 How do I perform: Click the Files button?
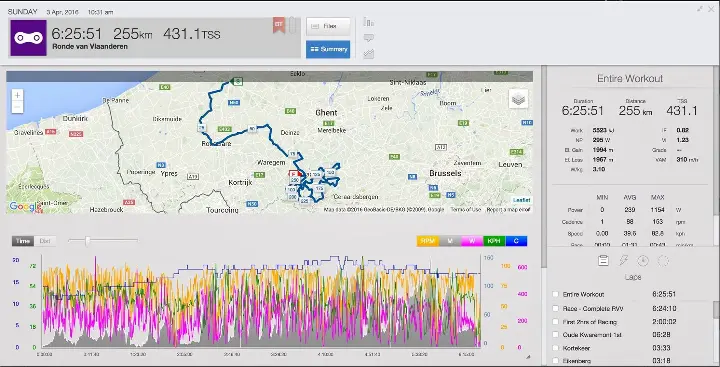tap(328, 26)
